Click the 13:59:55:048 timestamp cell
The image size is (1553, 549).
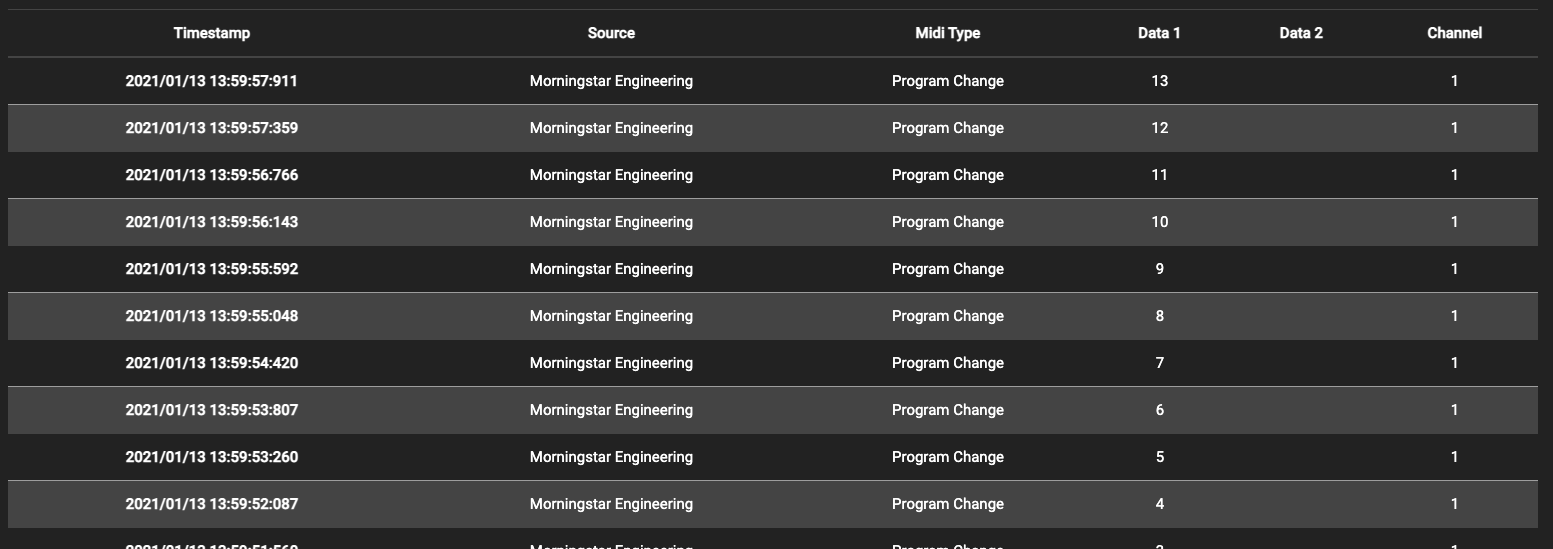pos(212,316)
